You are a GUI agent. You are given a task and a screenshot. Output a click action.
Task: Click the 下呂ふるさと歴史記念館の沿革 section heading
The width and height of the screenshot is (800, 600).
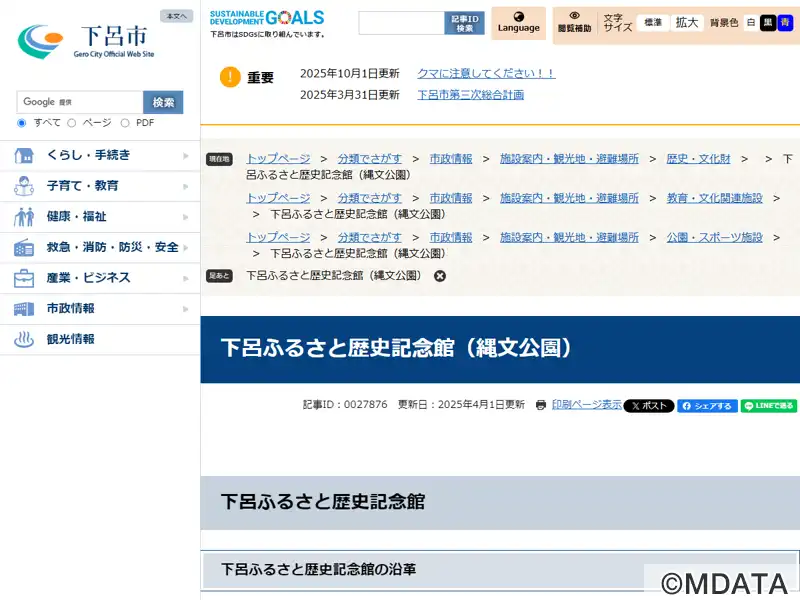point(319,569)
